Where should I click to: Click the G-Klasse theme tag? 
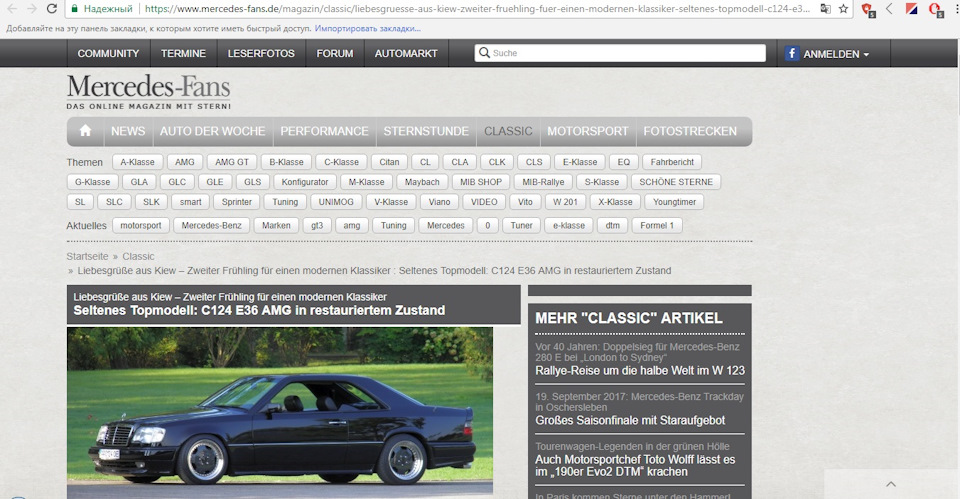(x=92, y=182)
